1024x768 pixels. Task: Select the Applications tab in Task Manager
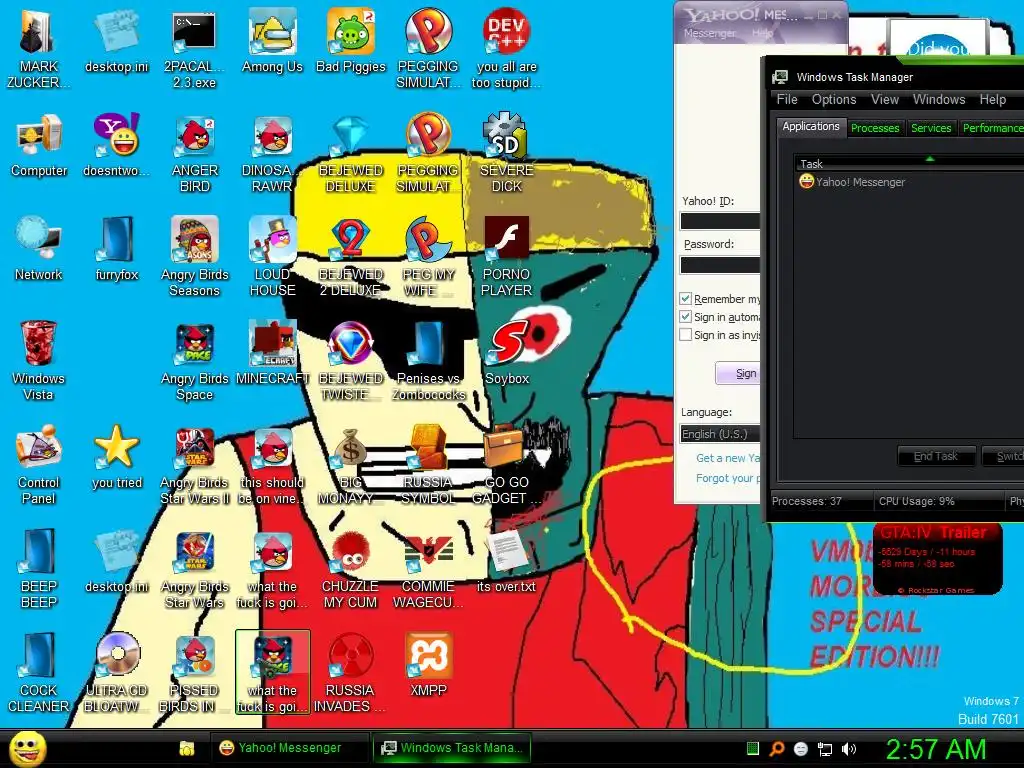811,127
